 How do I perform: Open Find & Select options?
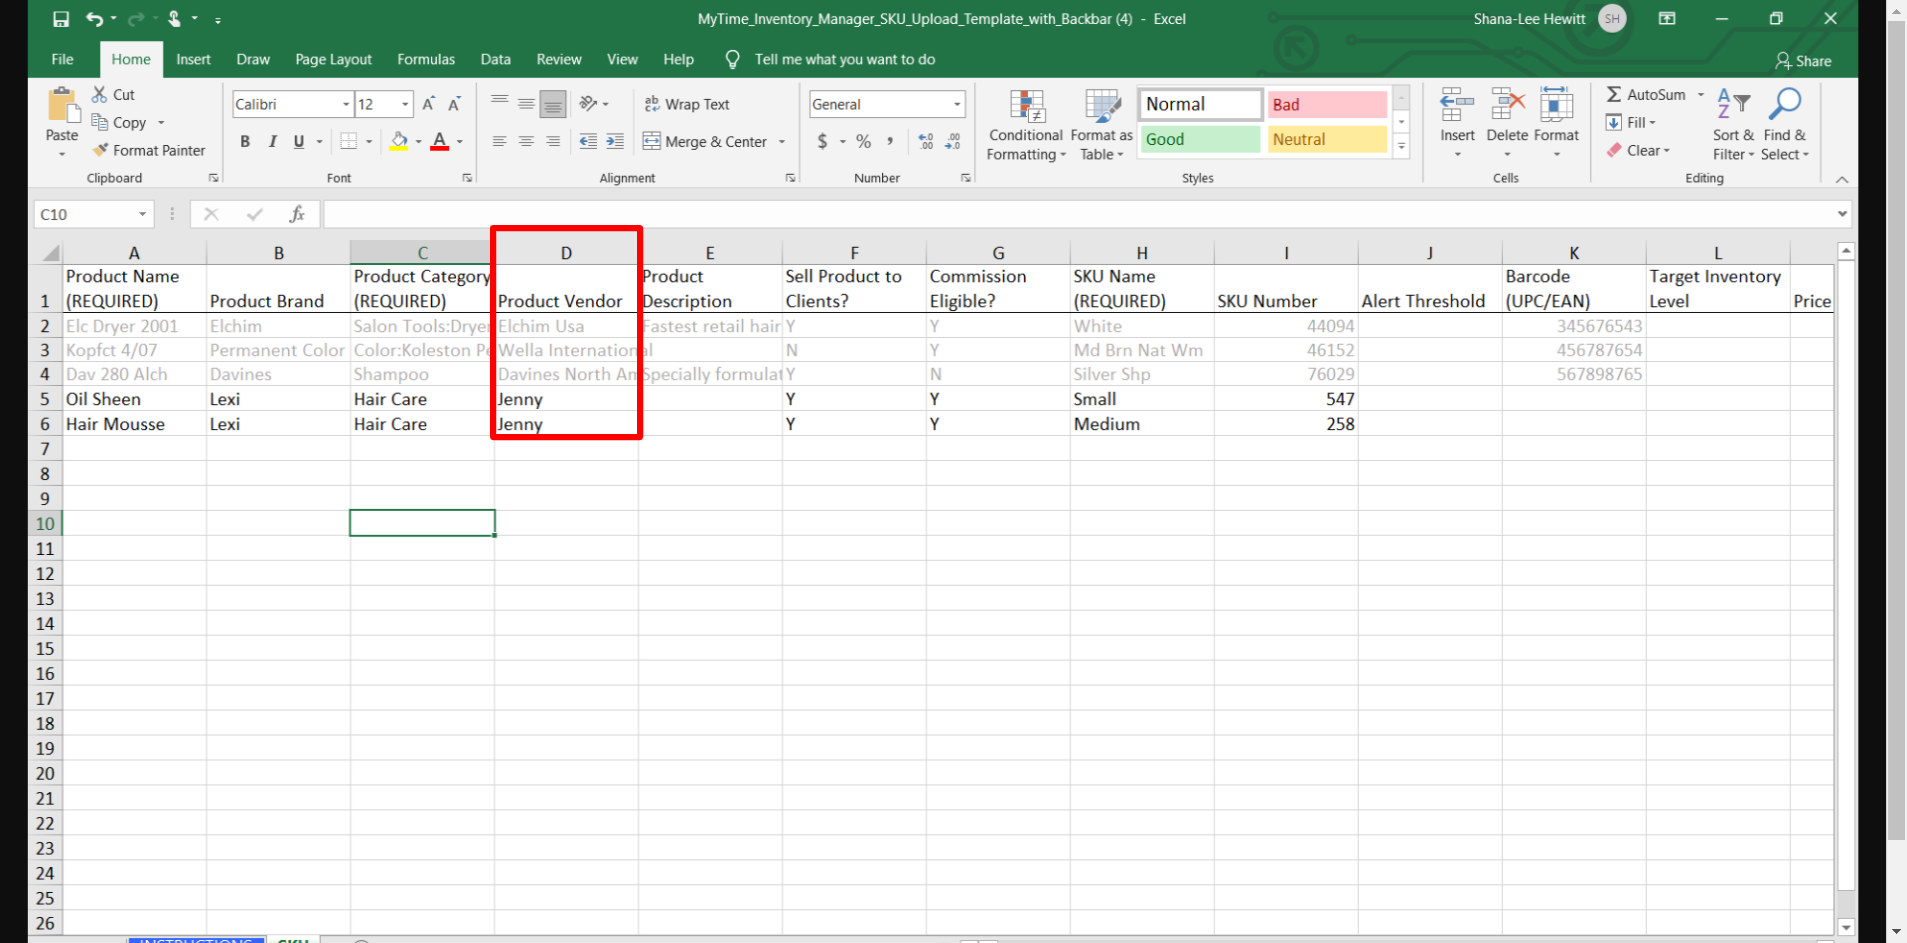pos(1785,125)
